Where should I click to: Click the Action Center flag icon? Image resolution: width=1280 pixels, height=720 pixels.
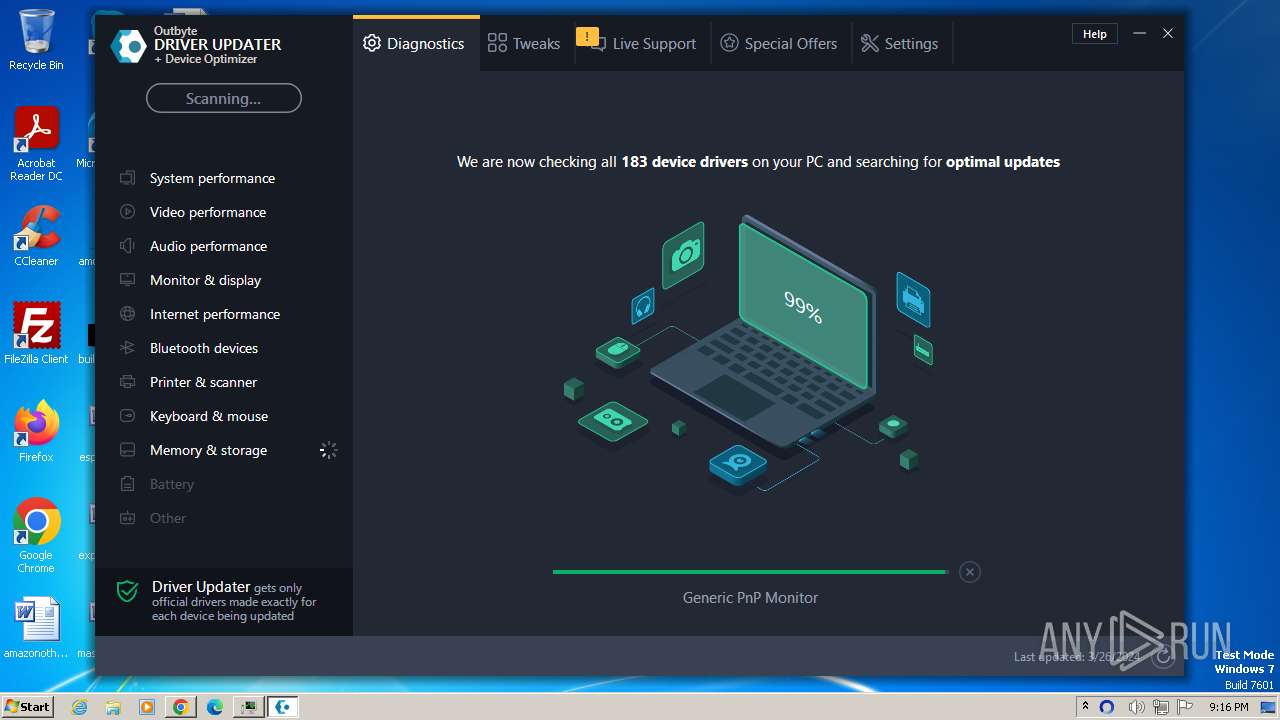click(x=1183, y=707)
